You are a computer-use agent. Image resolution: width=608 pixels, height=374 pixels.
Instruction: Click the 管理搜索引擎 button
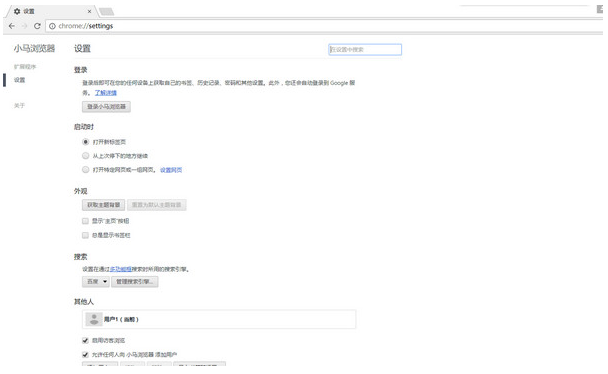coord(135,281)
